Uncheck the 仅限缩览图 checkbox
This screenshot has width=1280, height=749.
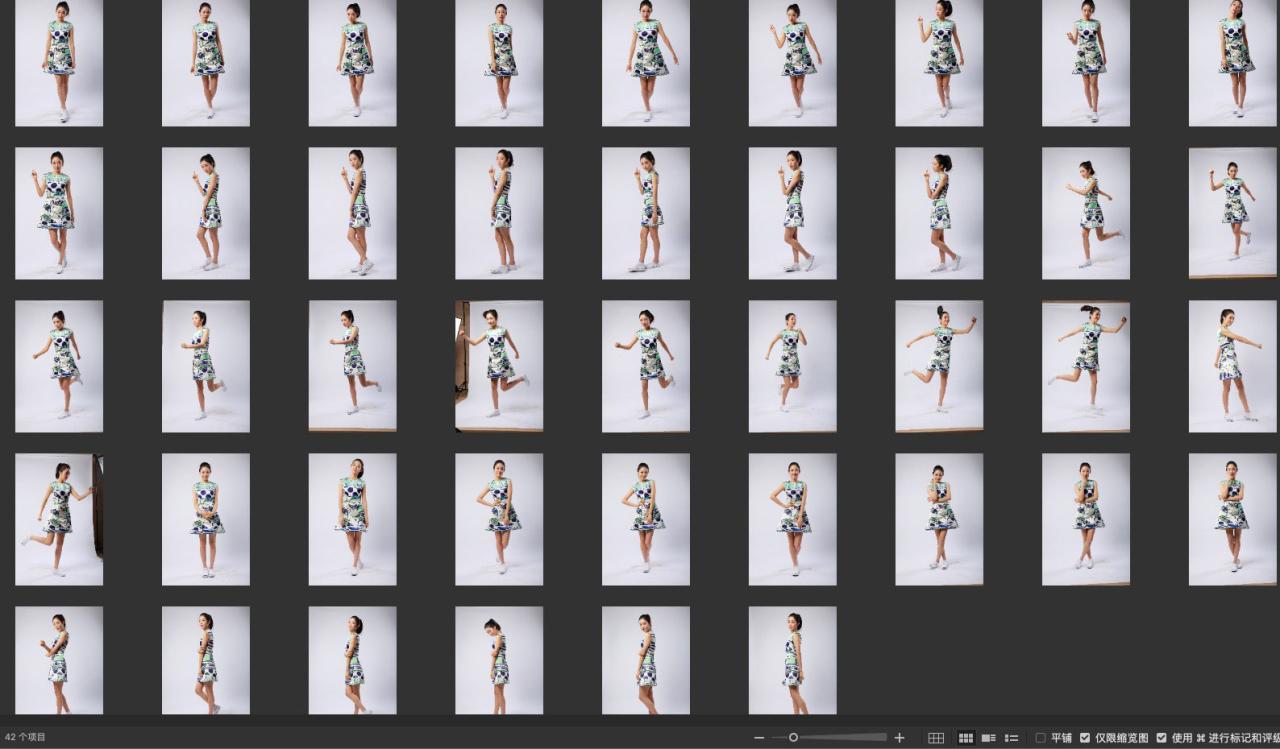coord(1085,738)
